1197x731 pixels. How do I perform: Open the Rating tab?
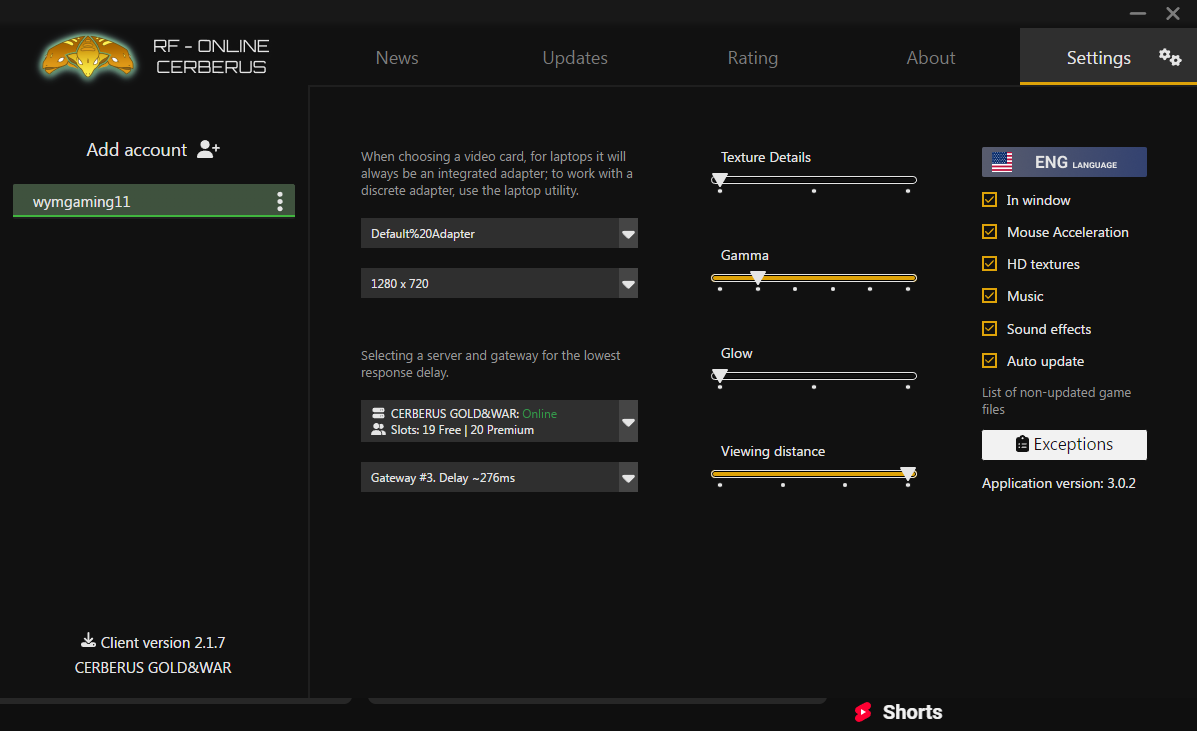(752, 58)
